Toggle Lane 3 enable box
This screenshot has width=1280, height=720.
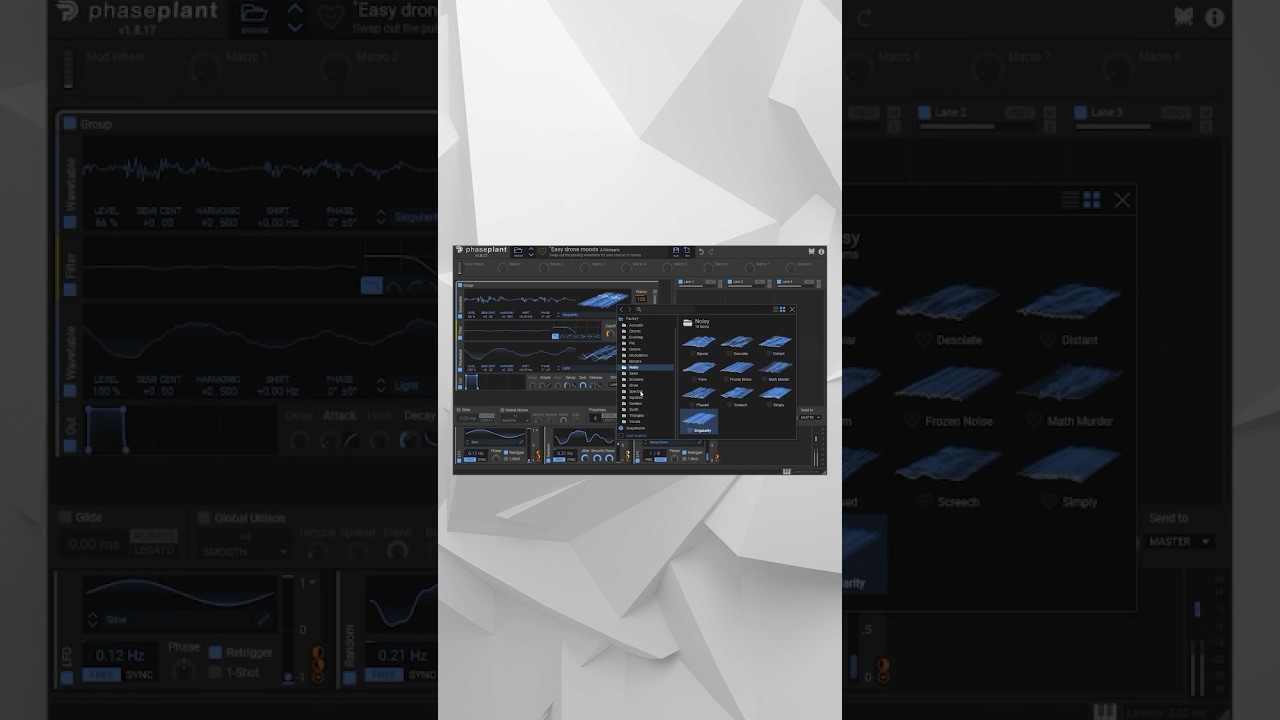tap(779, 282)
